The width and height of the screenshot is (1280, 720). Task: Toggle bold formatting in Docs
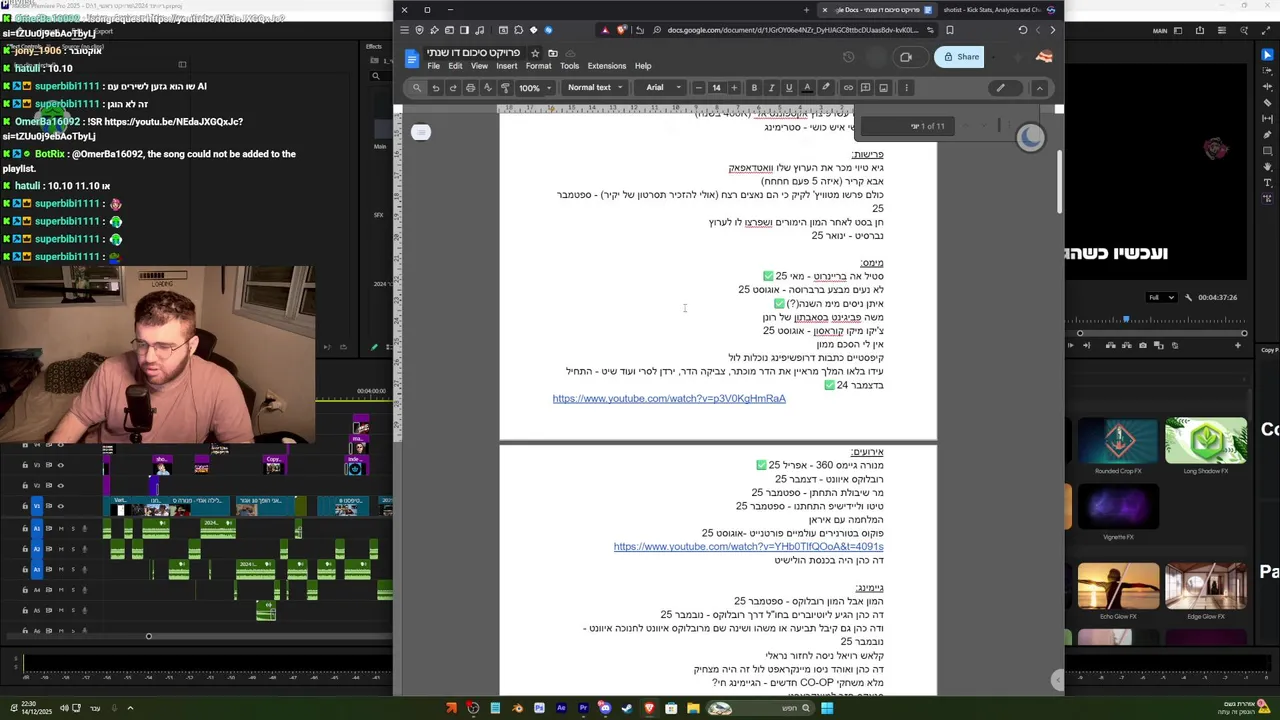coord(754,88)
